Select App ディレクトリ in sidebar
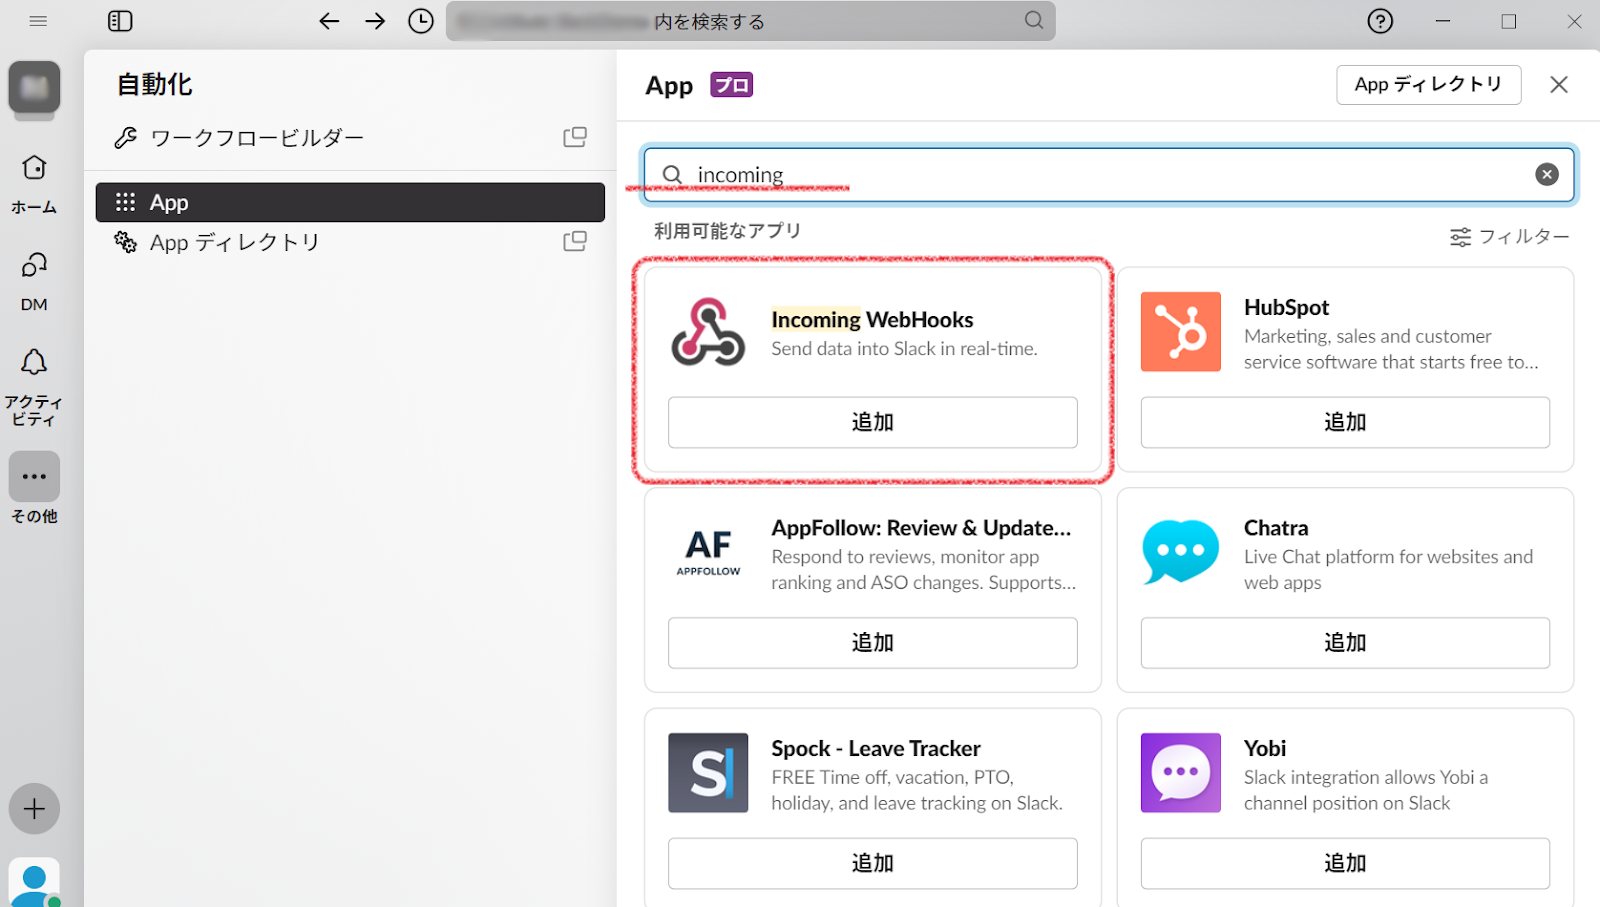This screenshot has height=907, width=1600. coord(350,242)
